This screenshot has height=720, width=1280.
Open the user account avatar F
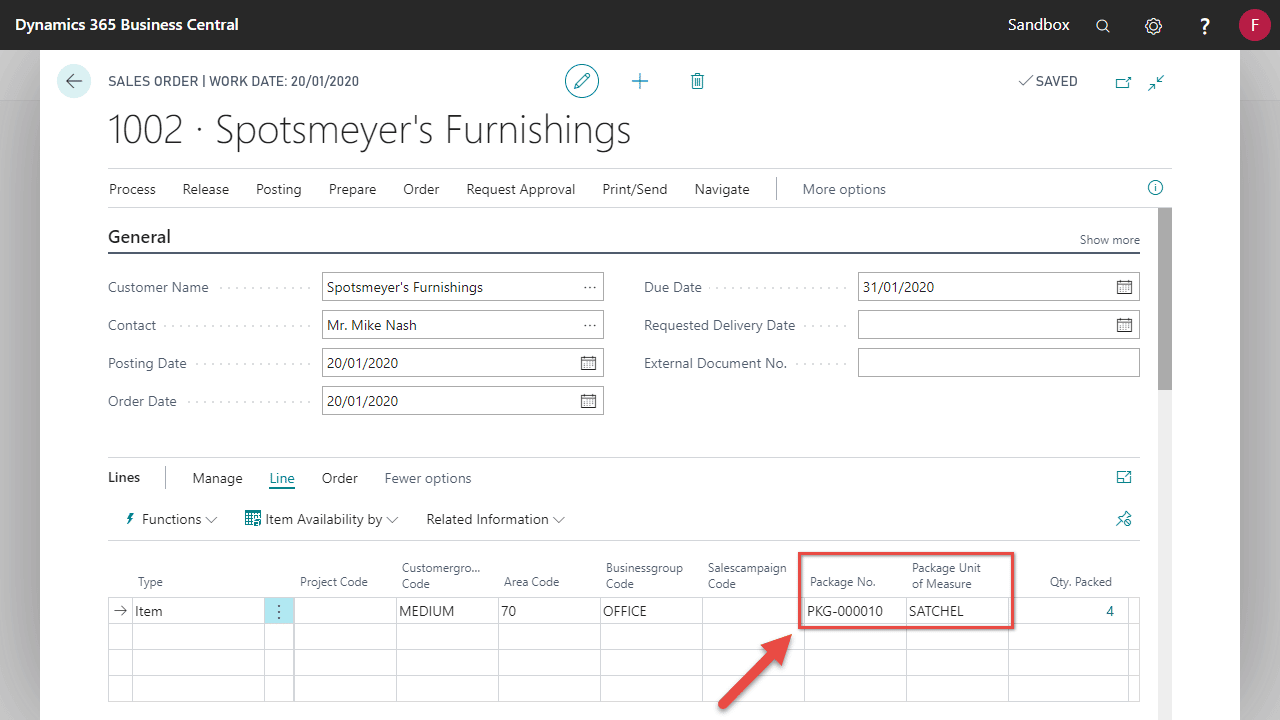[x=1254, y=25]
